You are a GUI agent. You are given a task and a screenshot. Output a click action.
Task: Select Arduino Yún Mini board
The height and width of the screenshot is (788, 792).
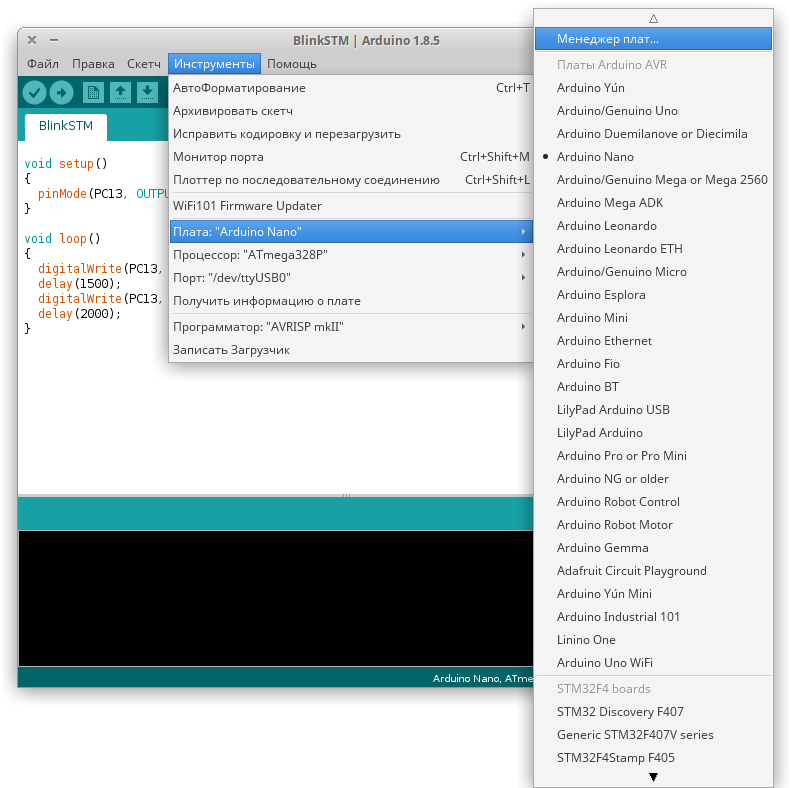tap(653, 594)
